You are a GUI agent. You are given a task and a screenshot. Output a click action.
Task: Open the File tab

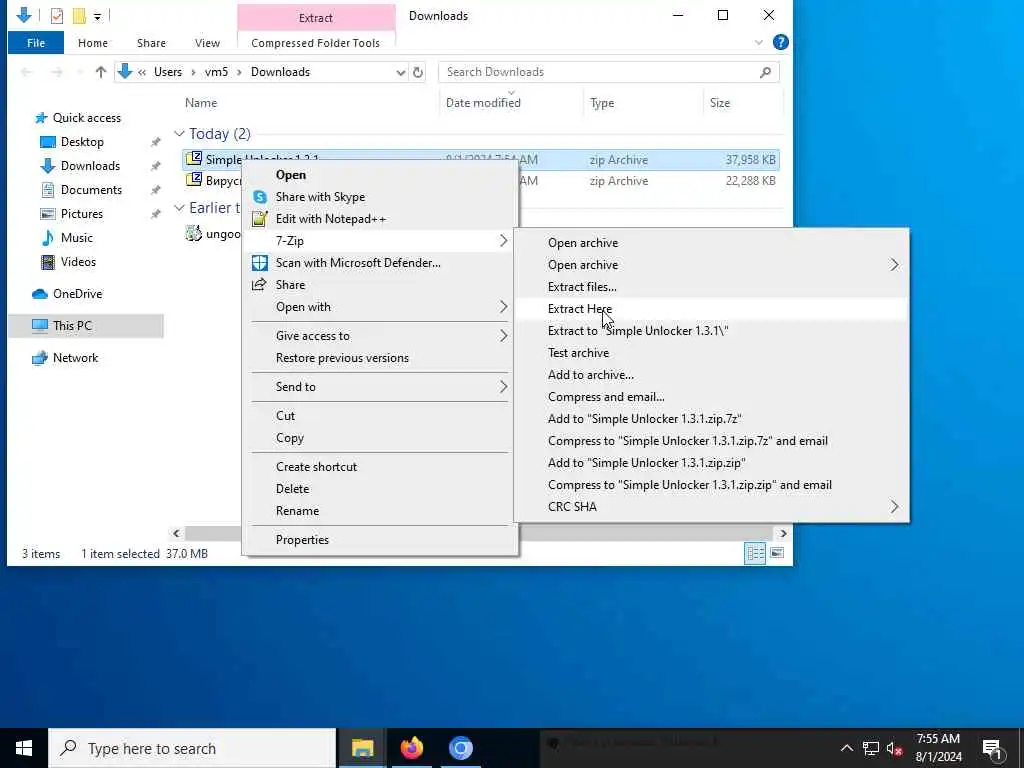click(x=36, y=43)
